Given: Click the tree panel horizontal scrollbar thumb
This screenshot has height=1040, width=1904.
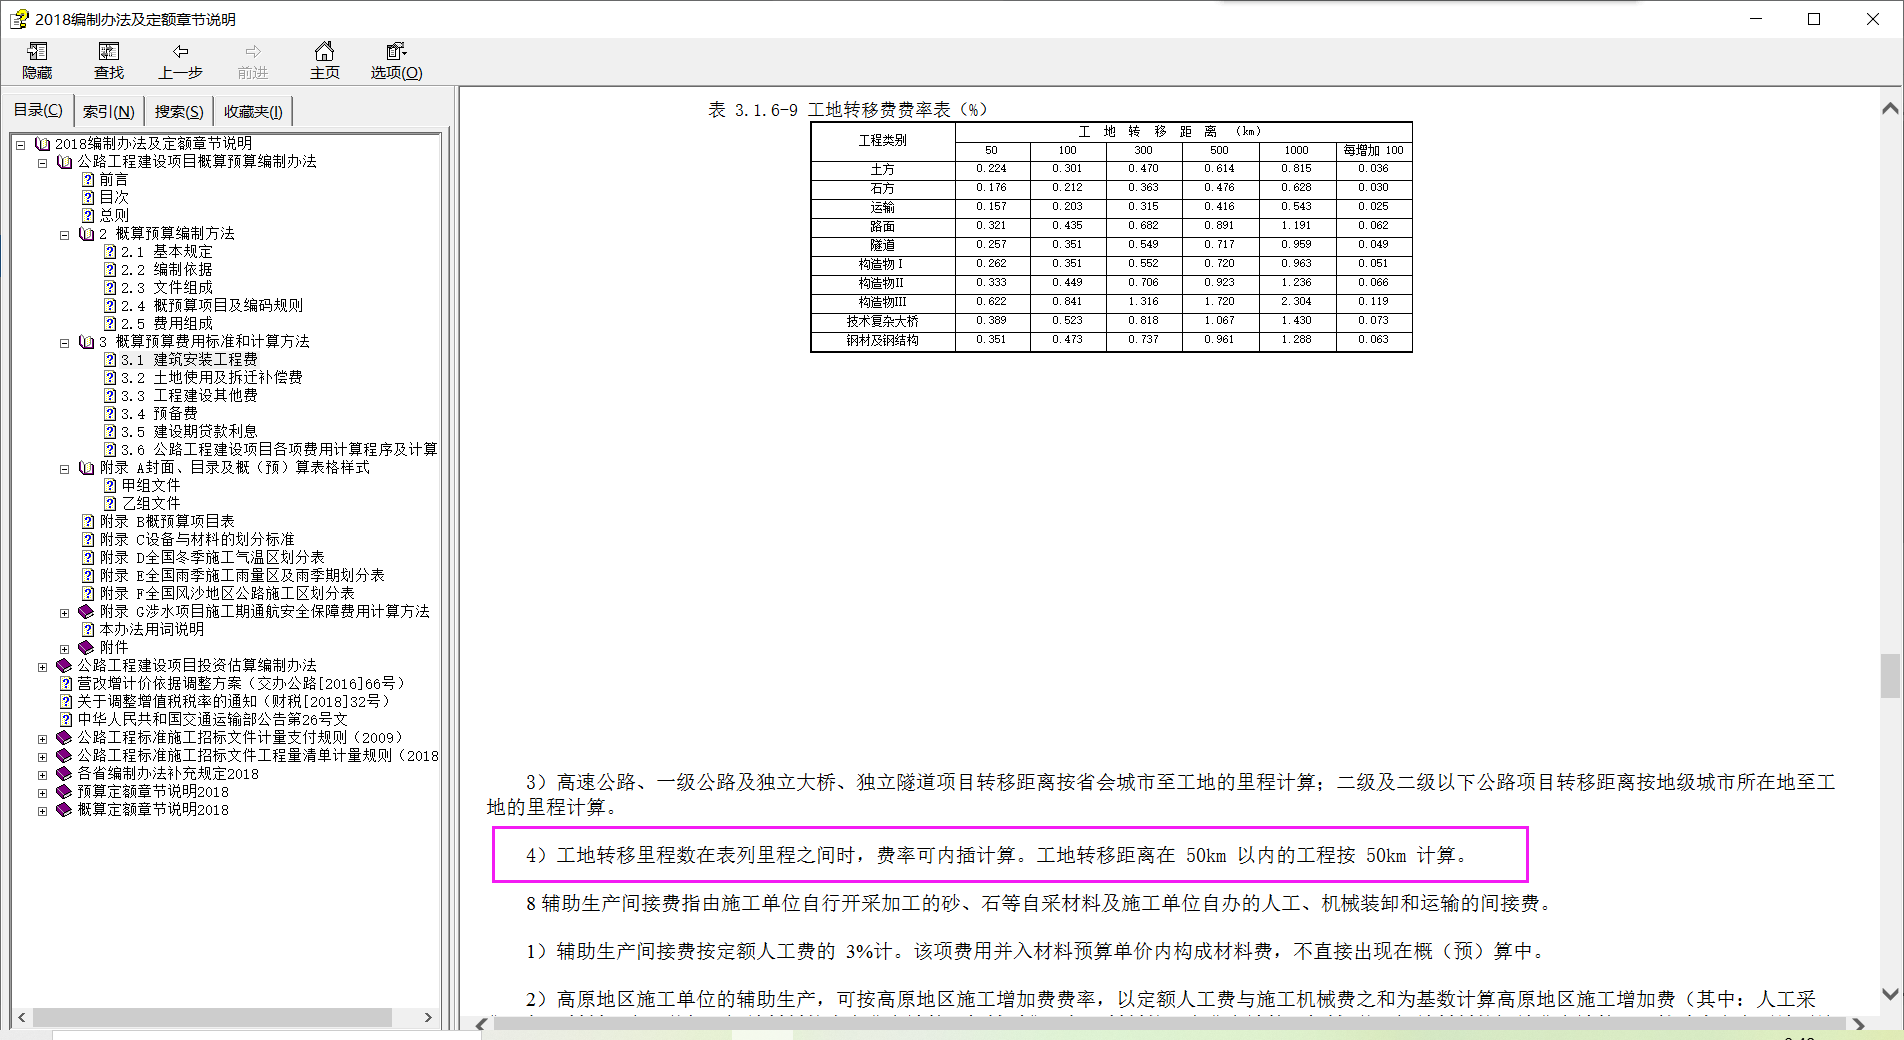Looking at the screenshot, I should [x=212, y=1017].
